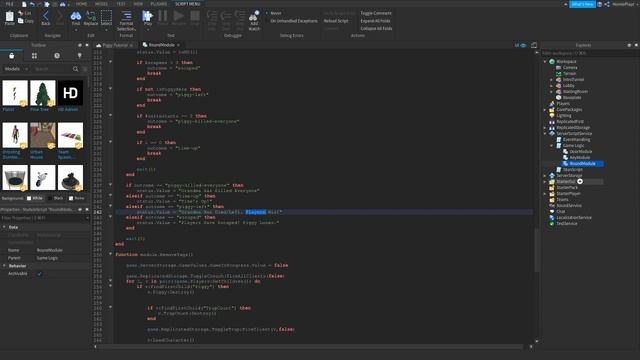Image resolution: width=640 pixels, height=360 pixels.
Task: Collapse the Behavior properties section
Action: [x=4, y=266]
